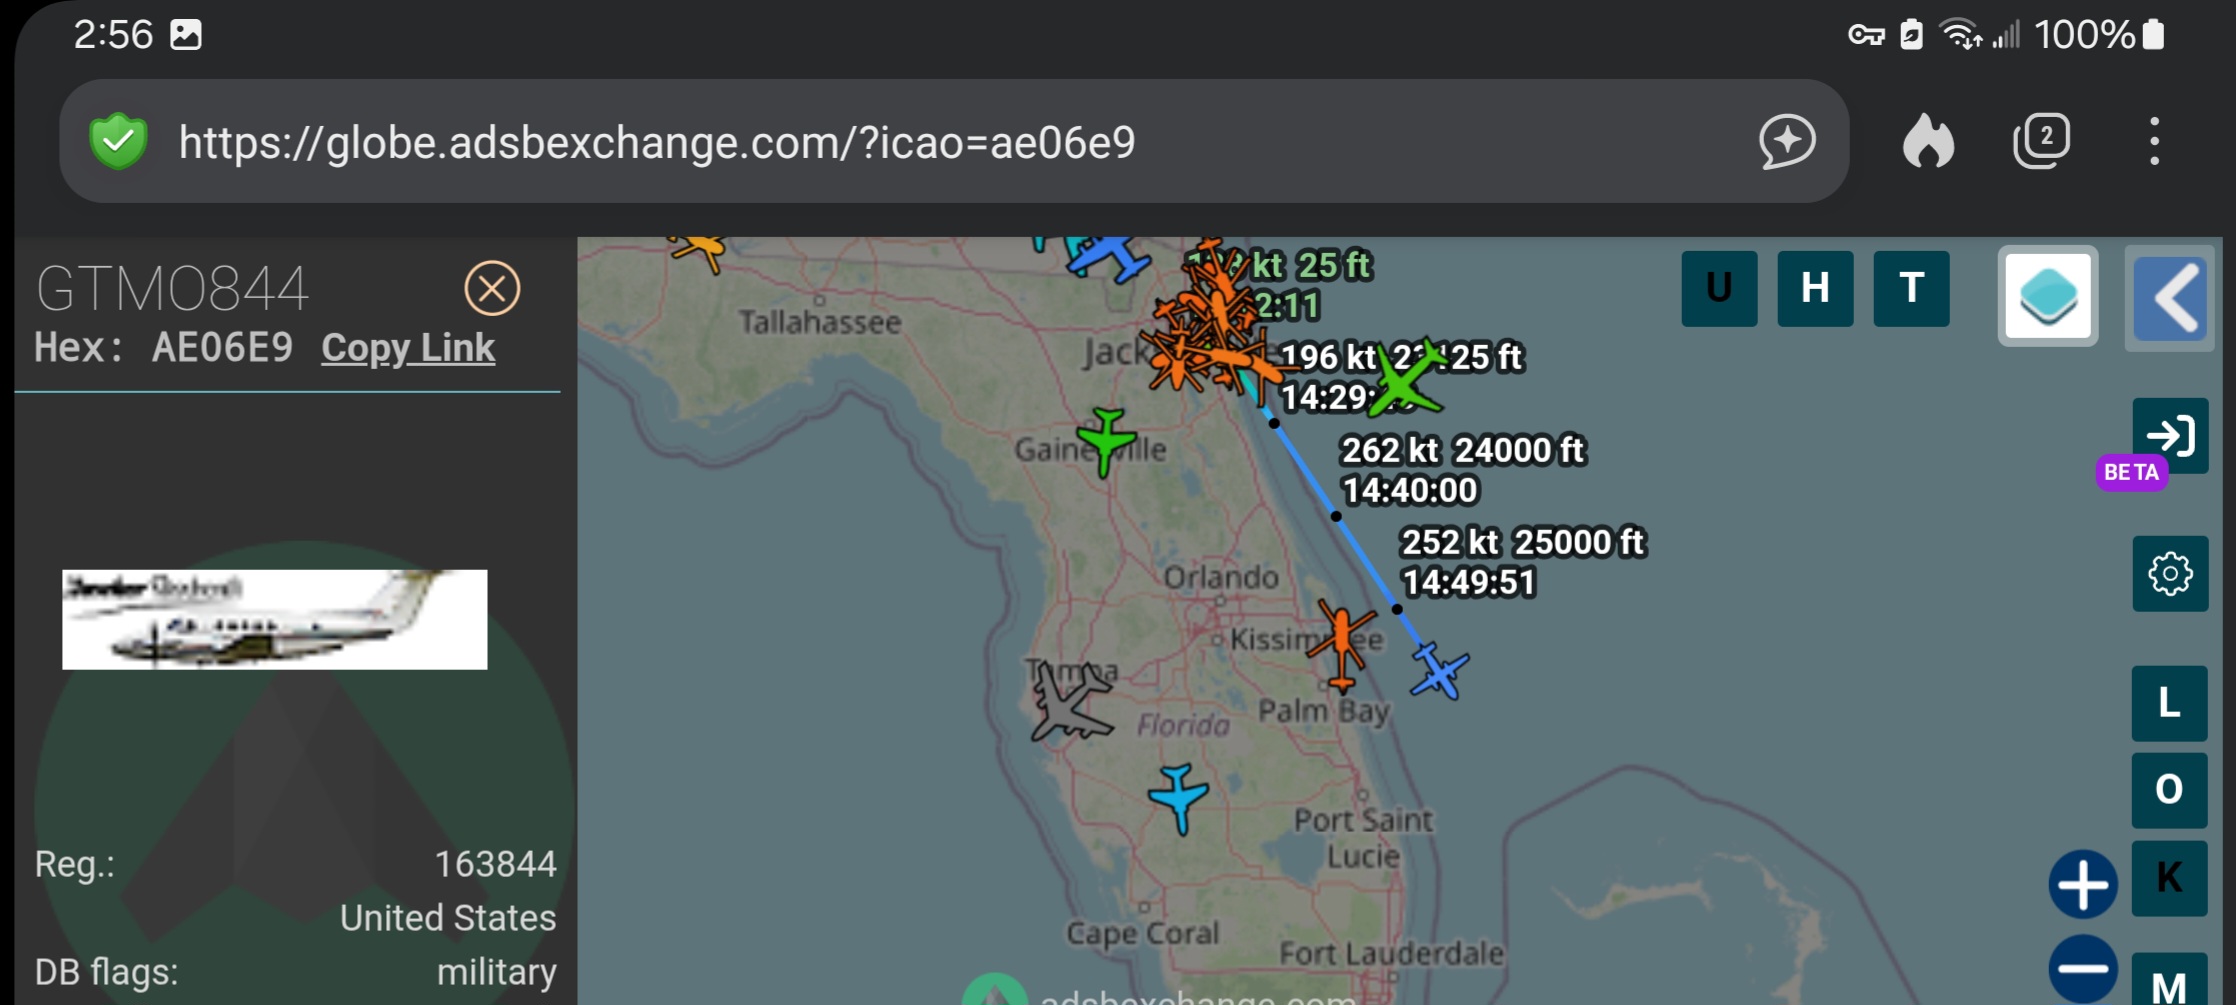The image size is (2236, 1005).
Task: Tap the registration number 163844
Action: 495,864
